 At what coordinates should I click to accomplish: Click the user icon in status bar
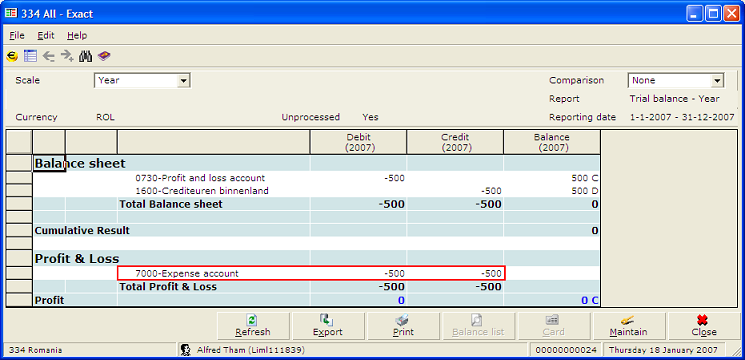(186, 350)
